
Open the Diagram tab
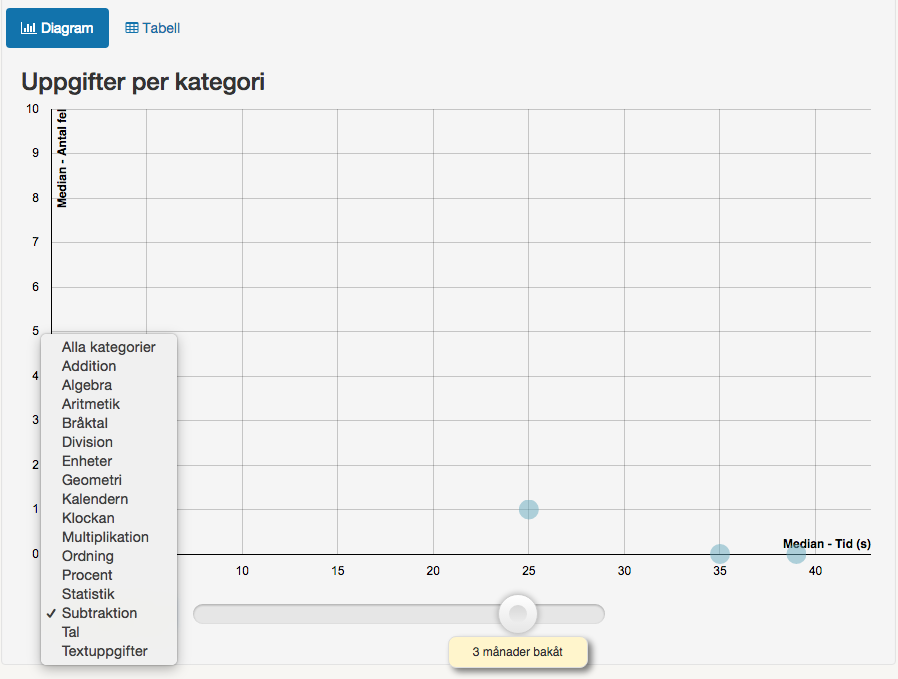point(57,28)
